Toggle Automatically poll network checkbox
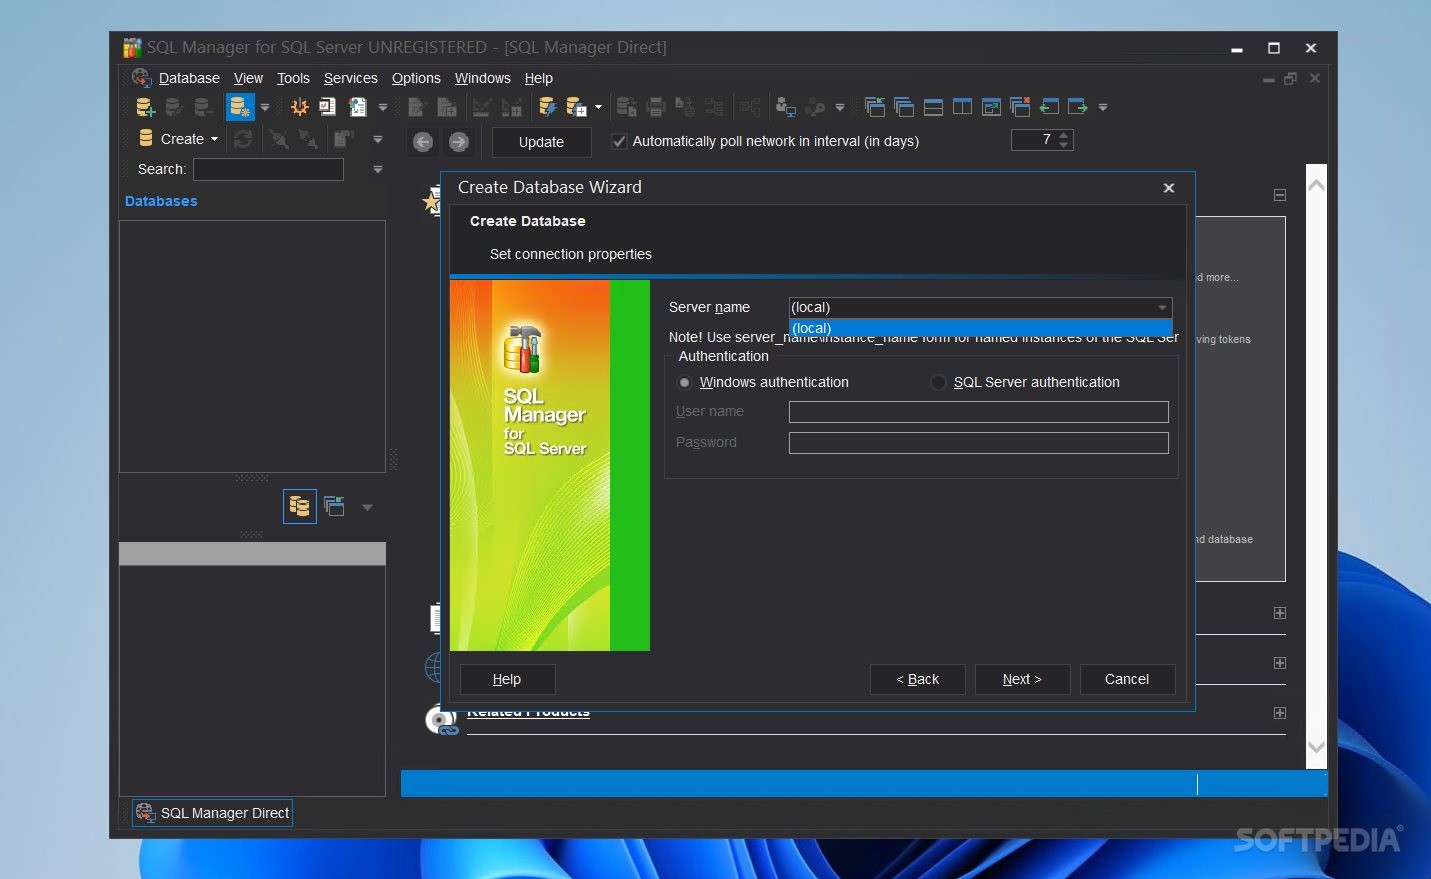 tap(619, 141)
